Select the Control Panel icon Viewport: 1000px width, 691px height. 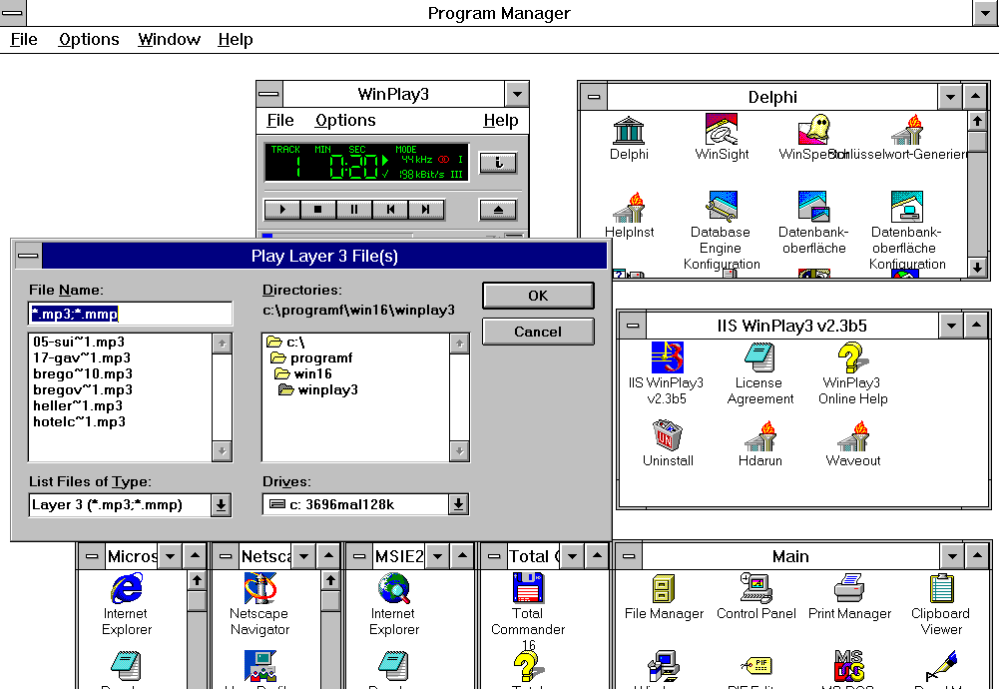(x=756, y=588)
